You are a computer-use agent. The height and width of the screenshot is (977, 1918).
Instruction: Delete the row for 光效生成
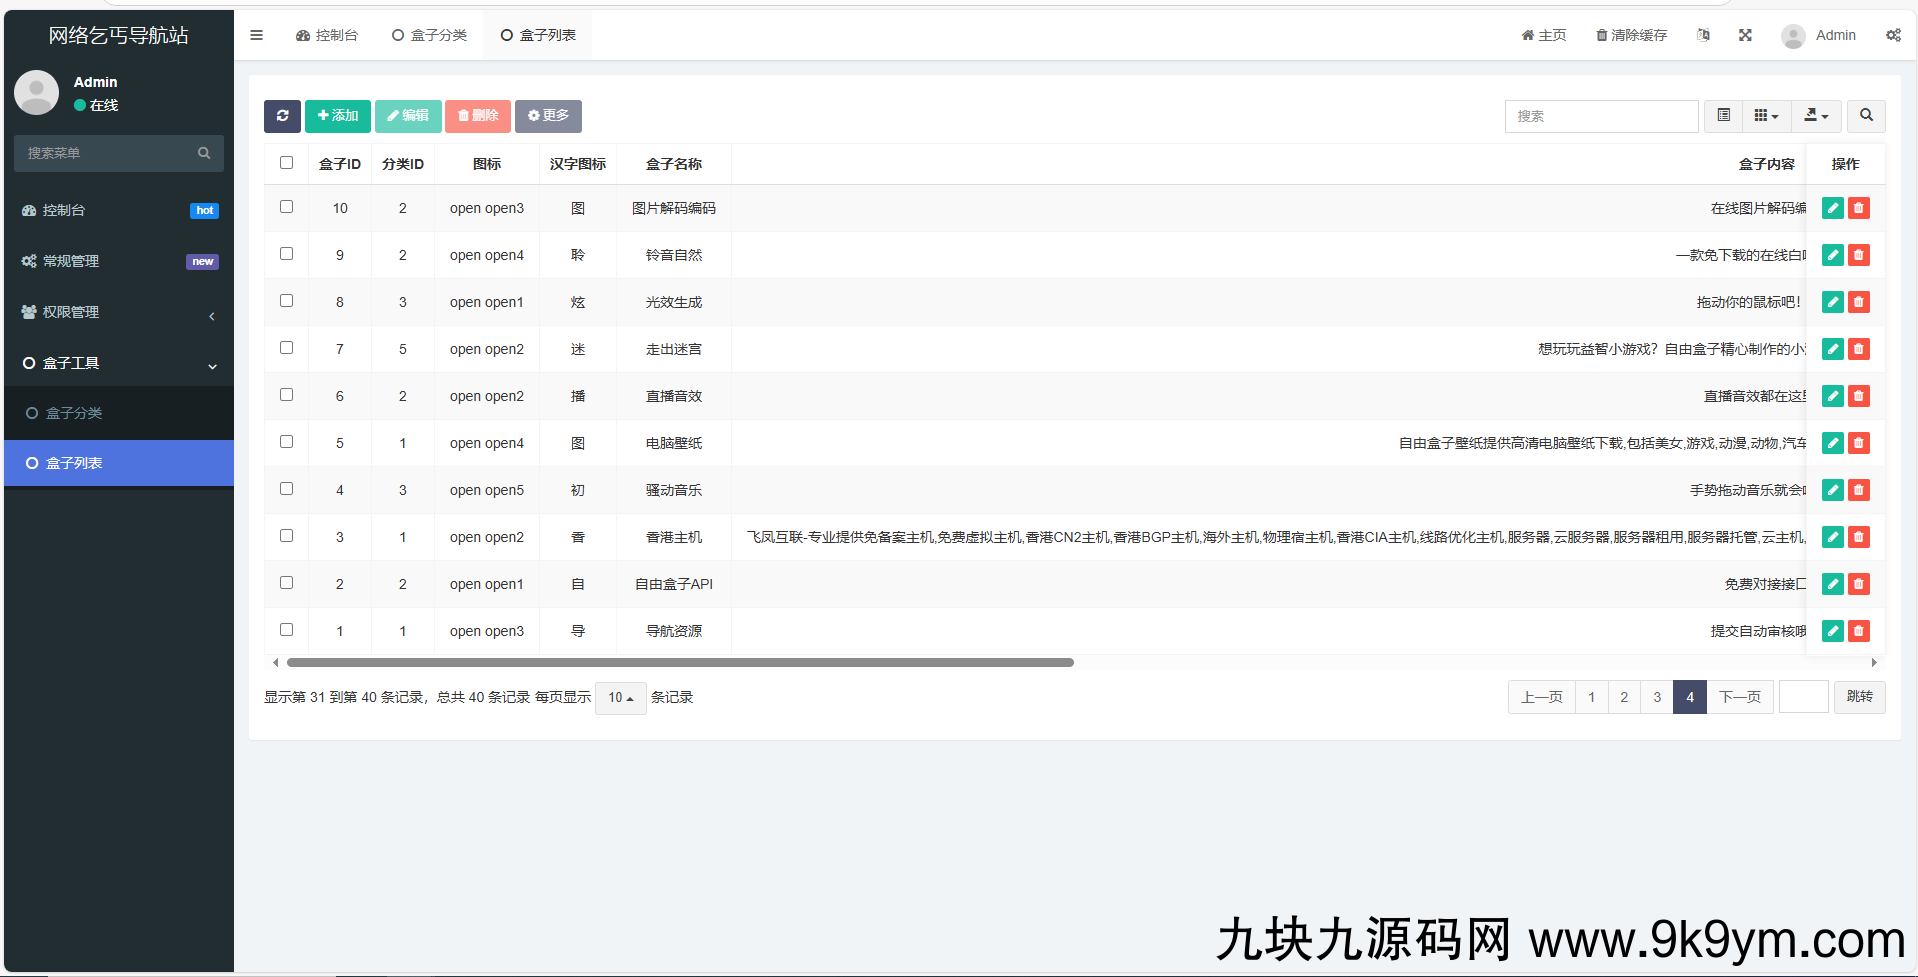(1858, 302)
